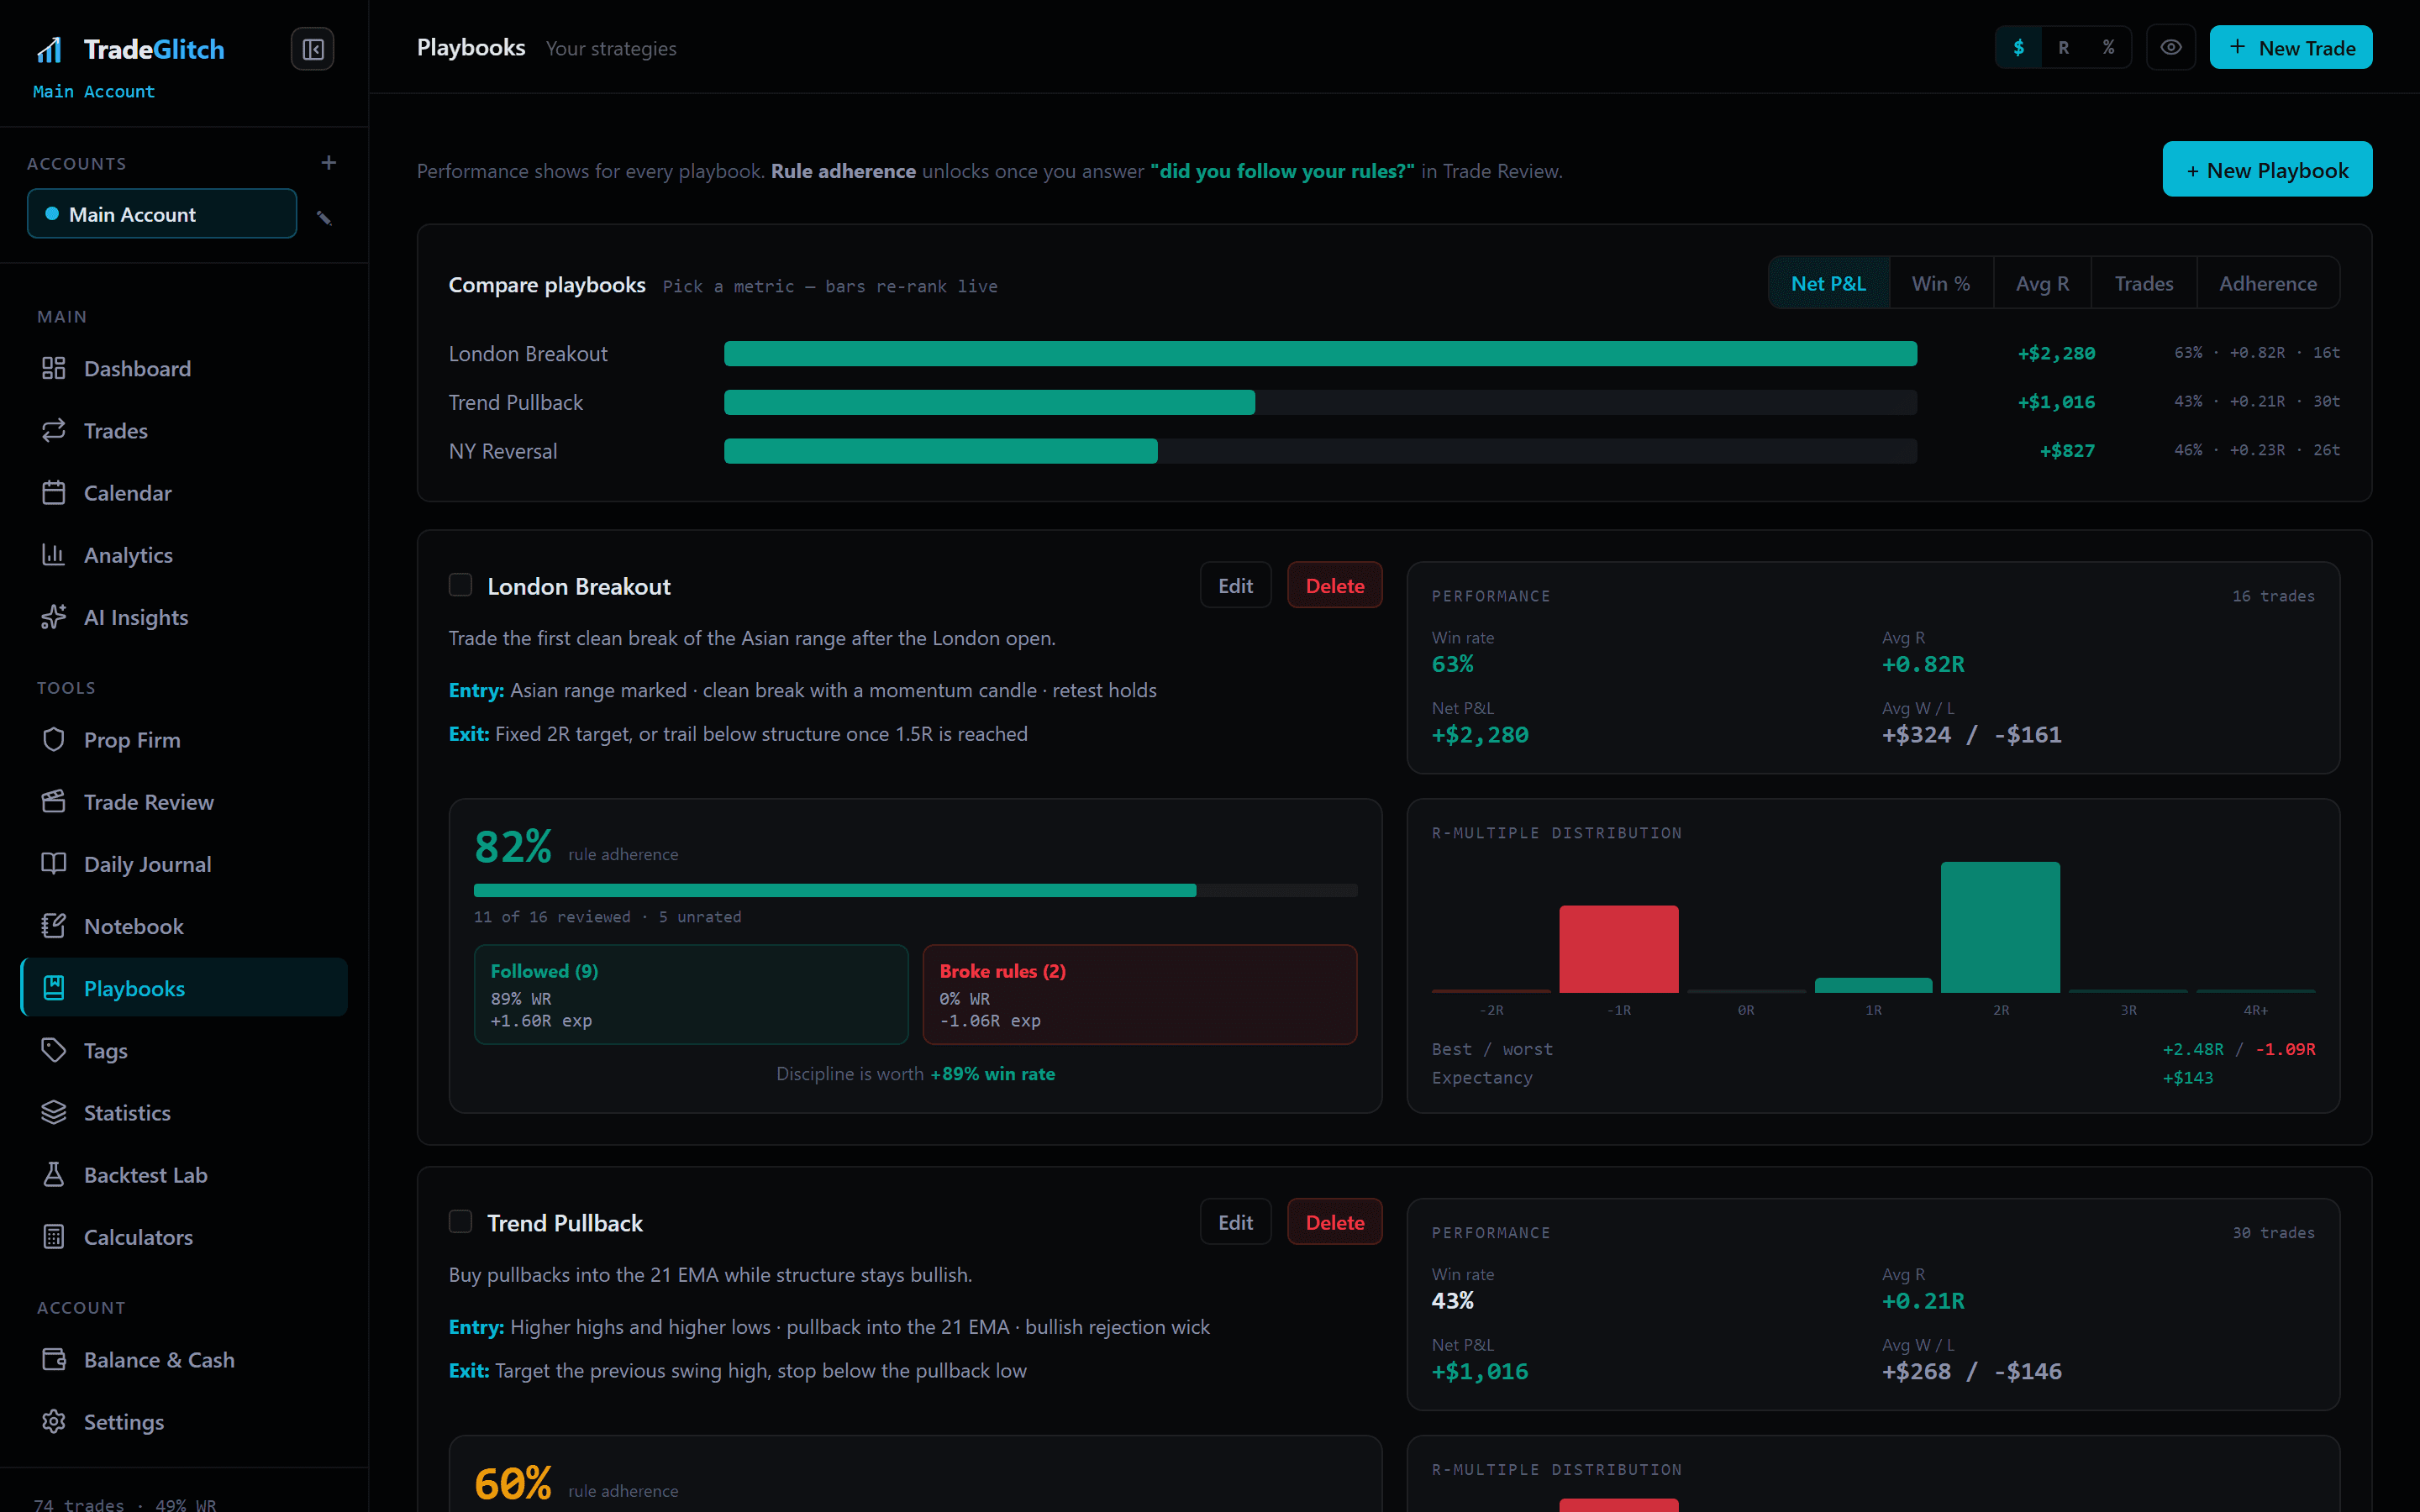Delete the Trend Pullback playbook
This screenshot has height=1512, width=2420.
point(1334,1221)
